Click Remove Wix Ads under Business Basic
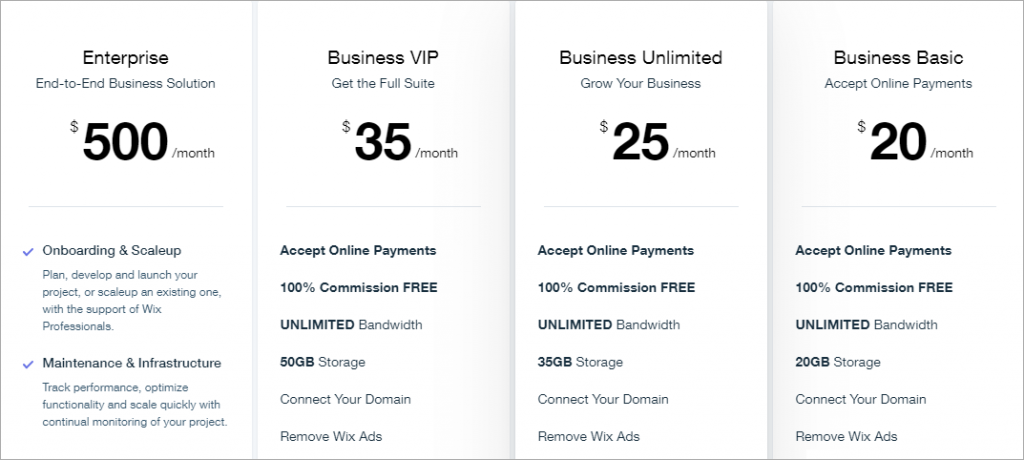 pos(846,436)
